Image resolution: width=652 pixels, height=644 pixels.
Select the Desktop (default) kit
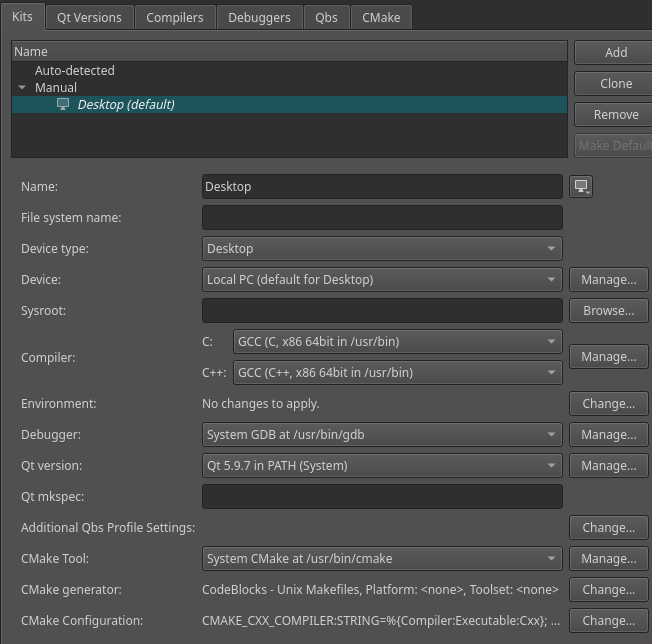[289, 104]
